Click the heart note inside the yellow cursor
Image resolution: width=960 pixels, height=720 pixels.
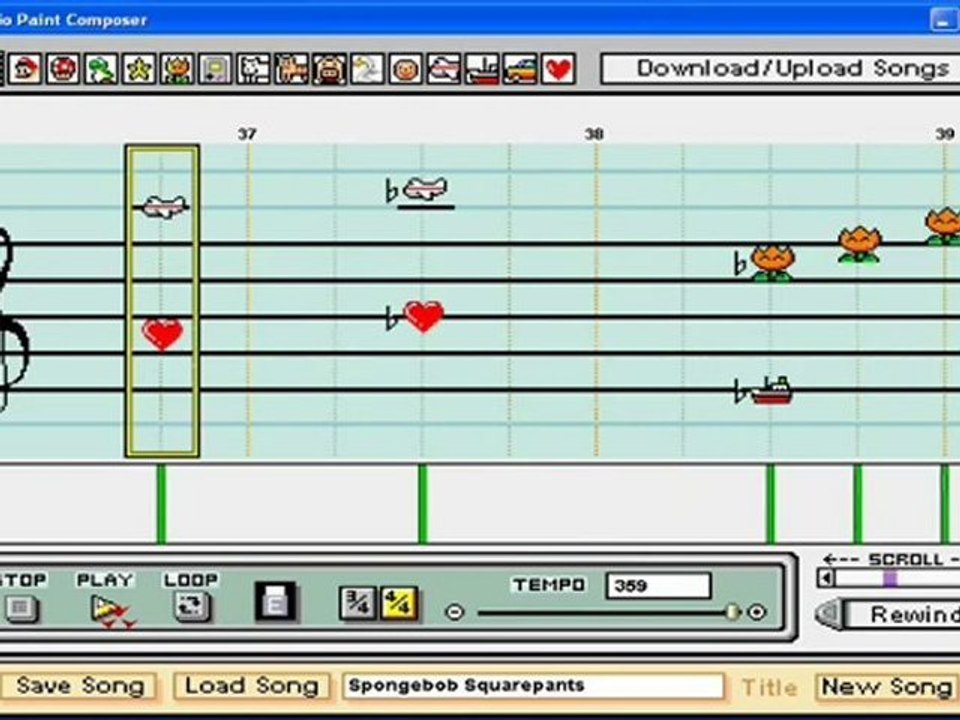point(162,334)
